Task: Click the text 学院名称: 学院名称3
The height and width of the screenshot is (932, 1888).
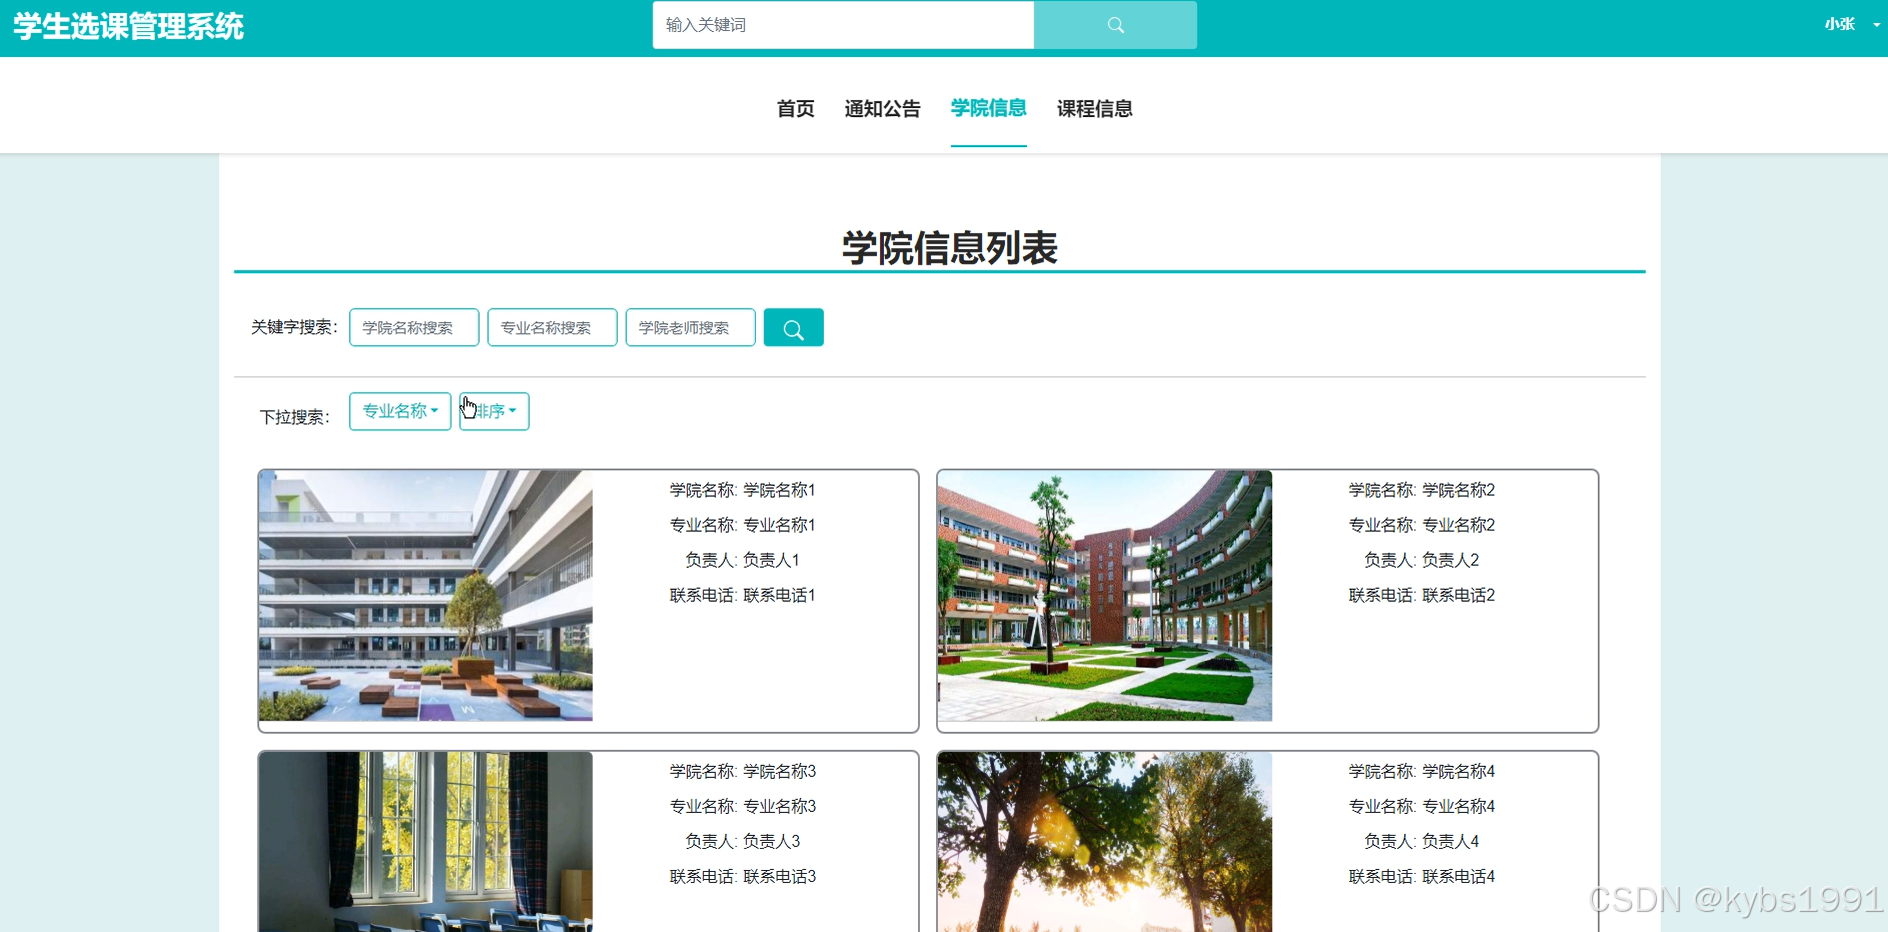Action: coord(743,771)
